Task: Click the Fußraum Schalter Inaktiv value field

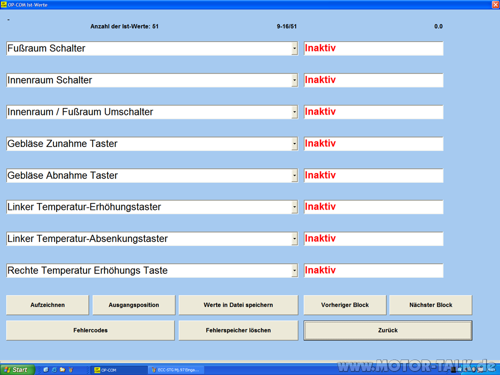Action: click(373, 49)
